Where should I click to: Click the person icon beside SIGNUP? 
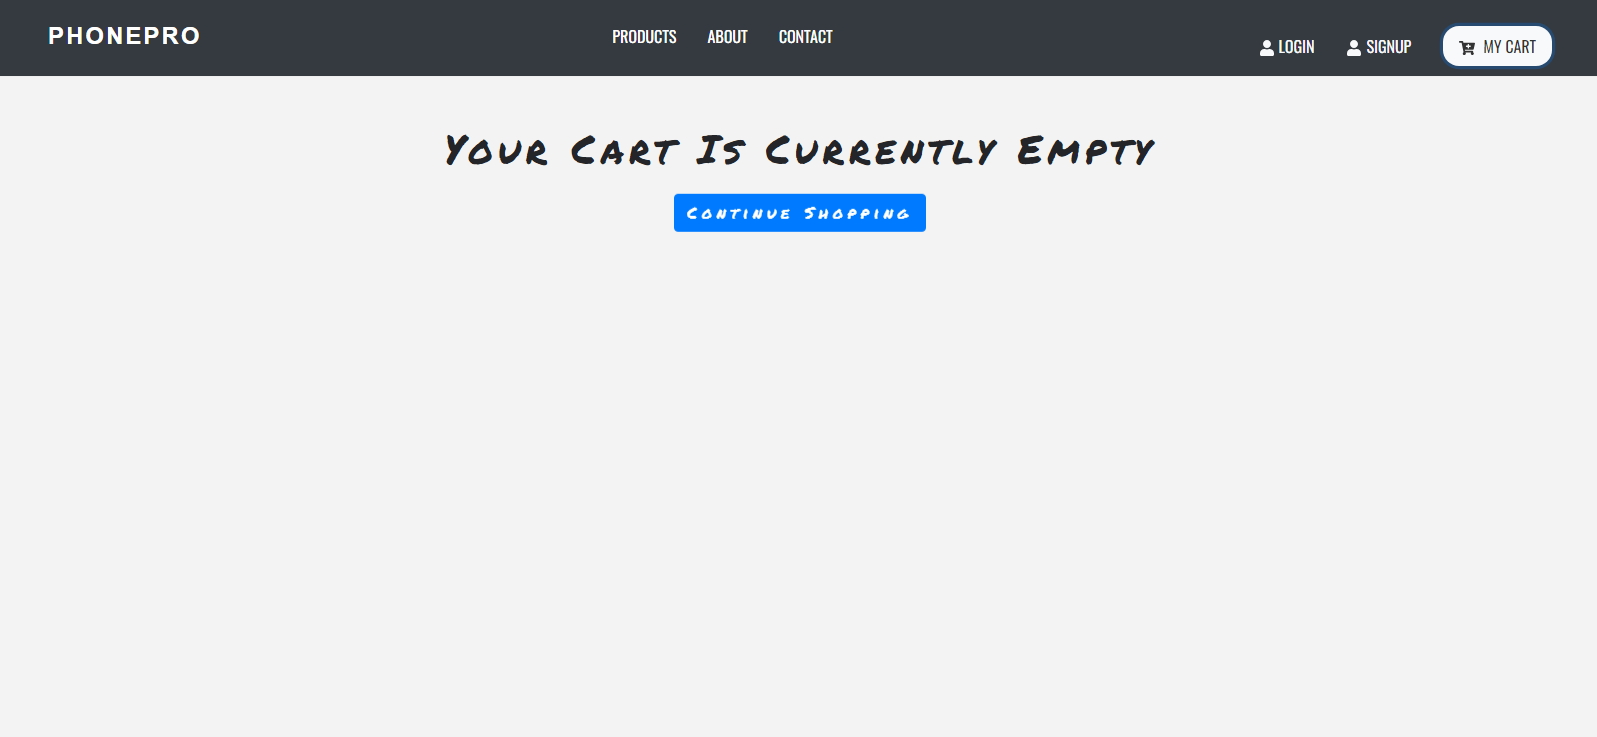pyautogui.click(x=1354, y=47)
